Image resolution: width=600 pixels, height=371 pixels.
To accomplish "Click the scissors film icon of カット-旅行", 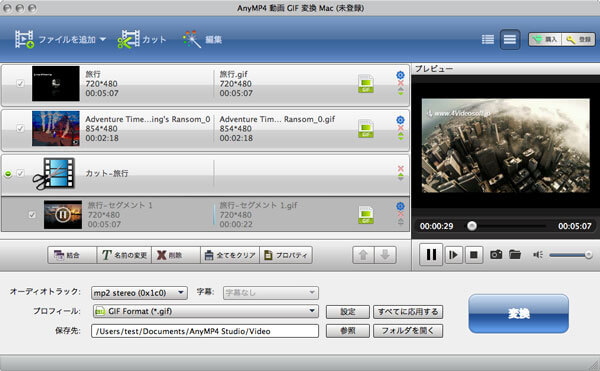I will click(x=54, y=174).
